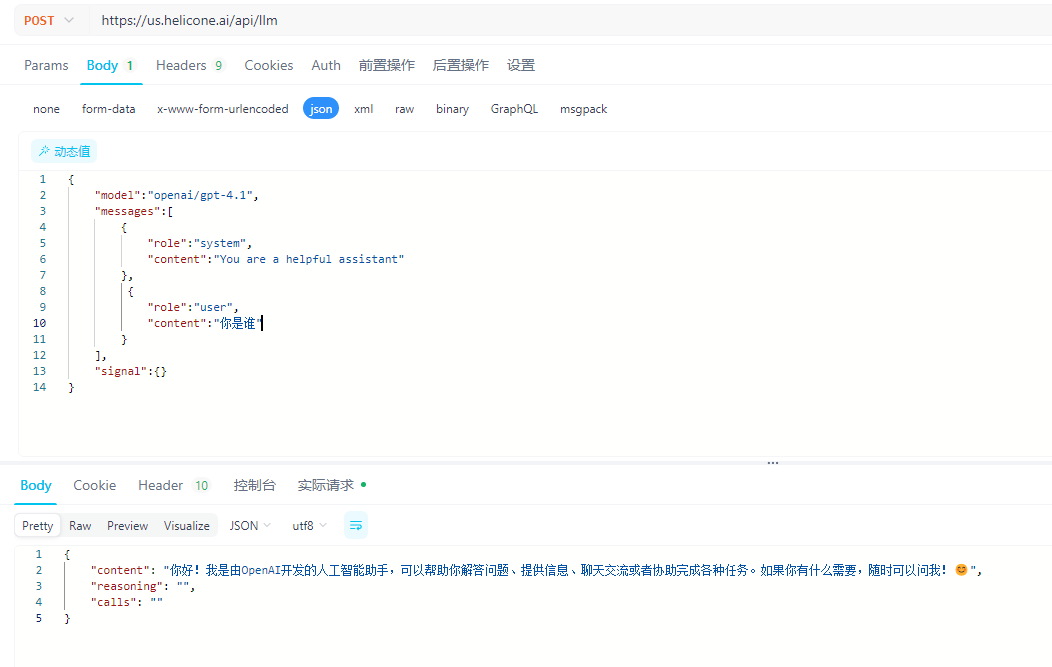Open the Cookies tab
Image resolution: width=1052 pixels, height=667 pixels.
click(268, 65)
